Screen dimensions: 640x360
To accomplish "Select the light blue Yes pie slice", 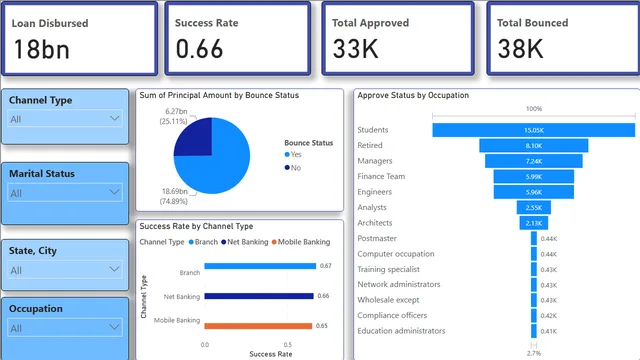I will [224, 167].
